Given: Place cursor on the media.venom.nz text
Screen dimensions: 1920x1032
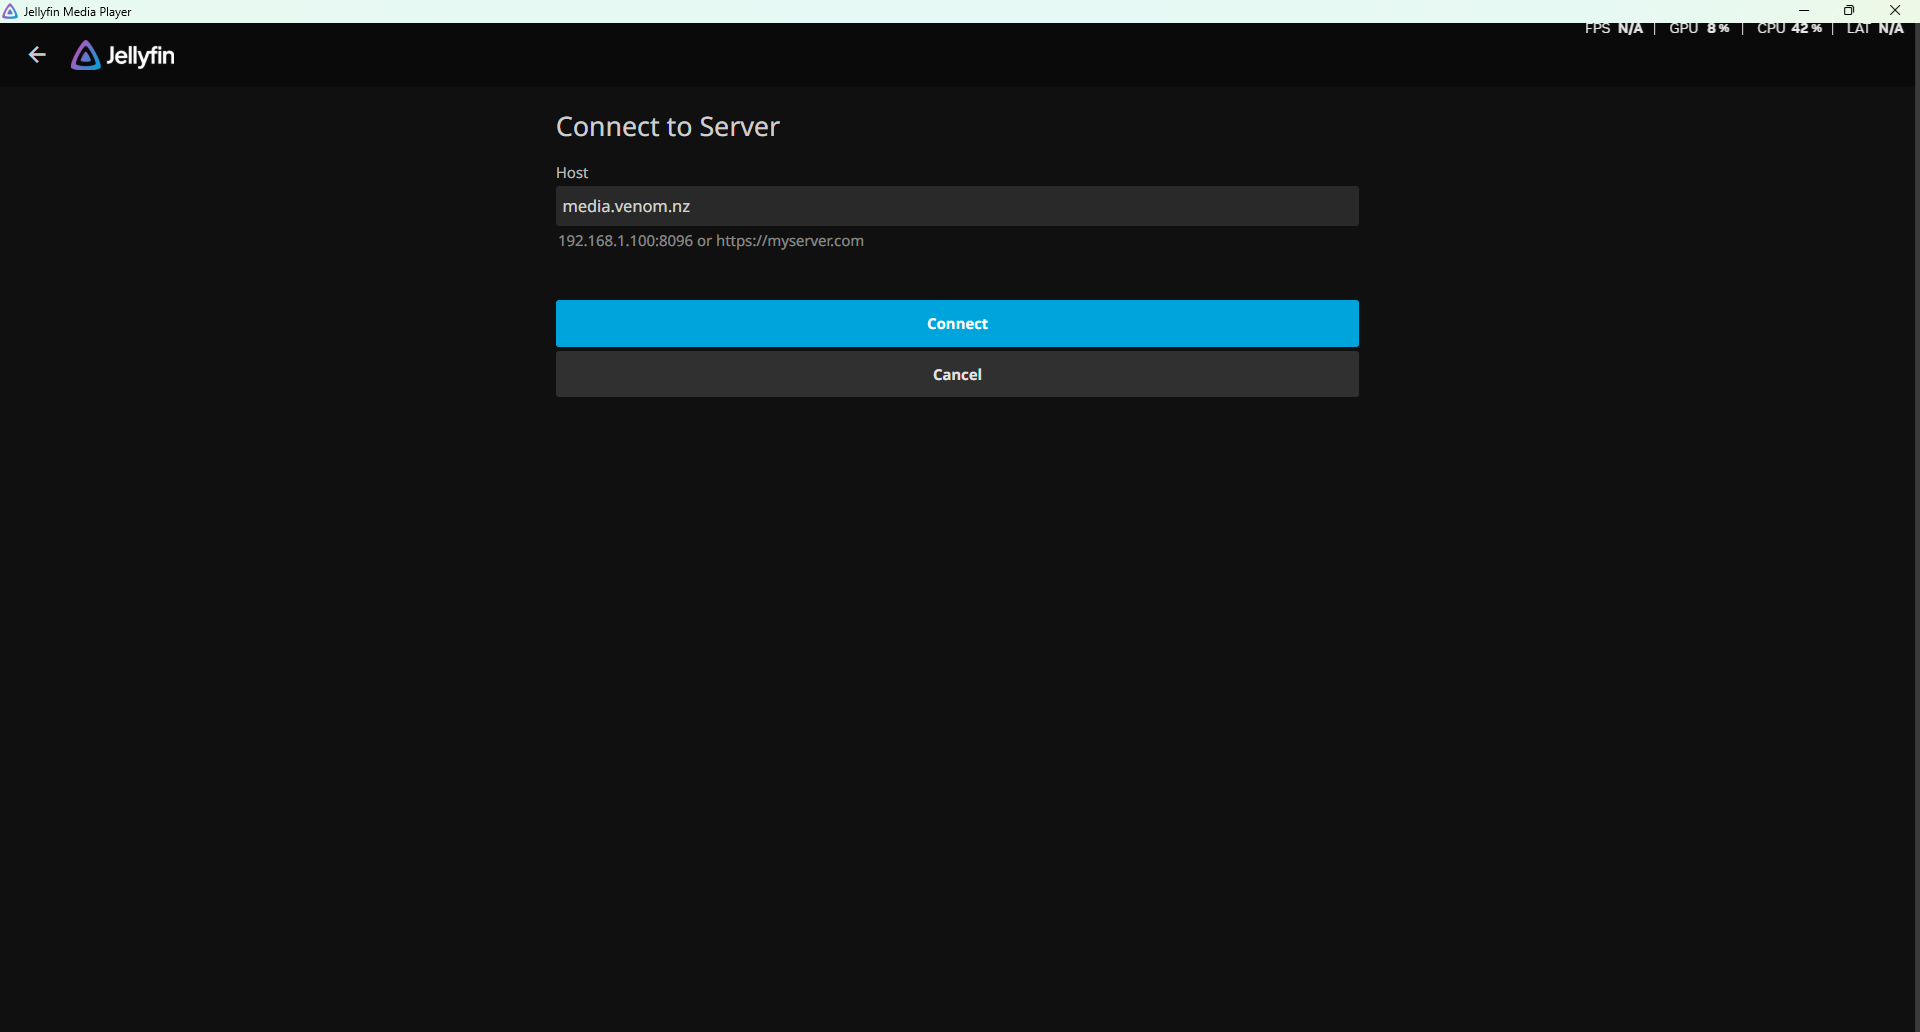Looking at the screenshot, I should point(626,206).
